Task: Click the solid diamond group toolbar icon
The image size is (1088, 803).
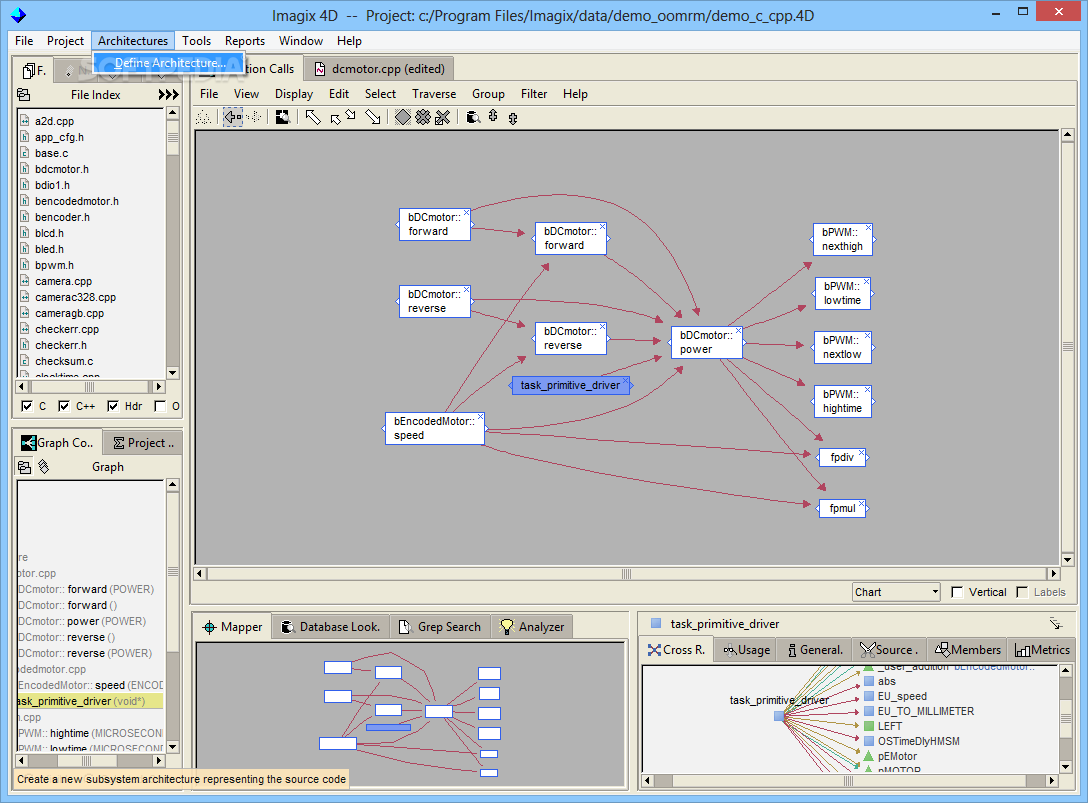Action: click(x=402, y=117)
